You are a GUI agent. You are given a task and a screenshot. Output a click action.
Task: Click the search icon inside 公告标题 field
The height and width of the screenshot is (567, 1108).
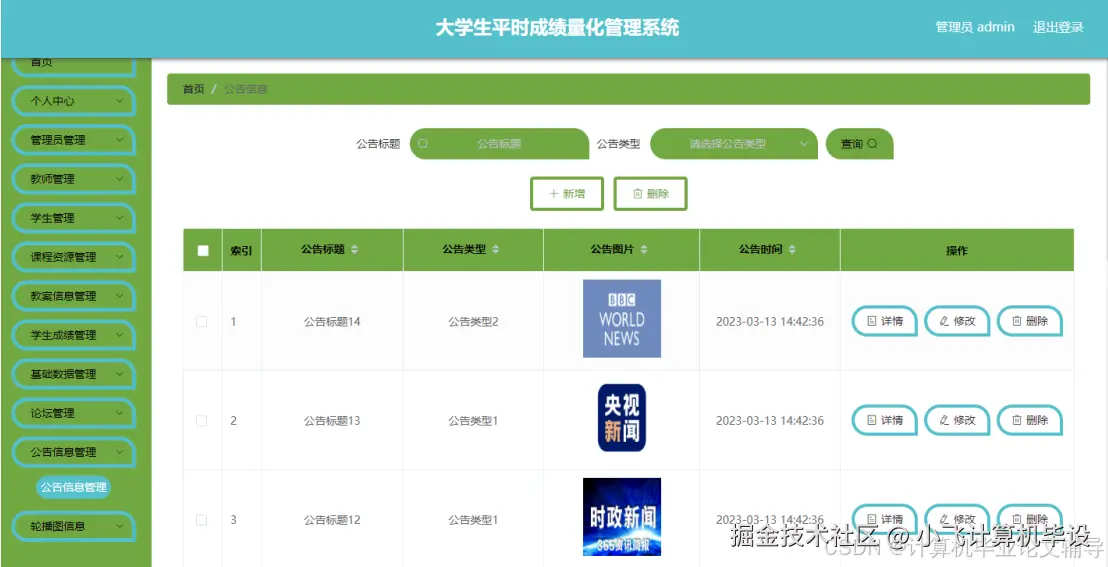[x=423, y=144]
